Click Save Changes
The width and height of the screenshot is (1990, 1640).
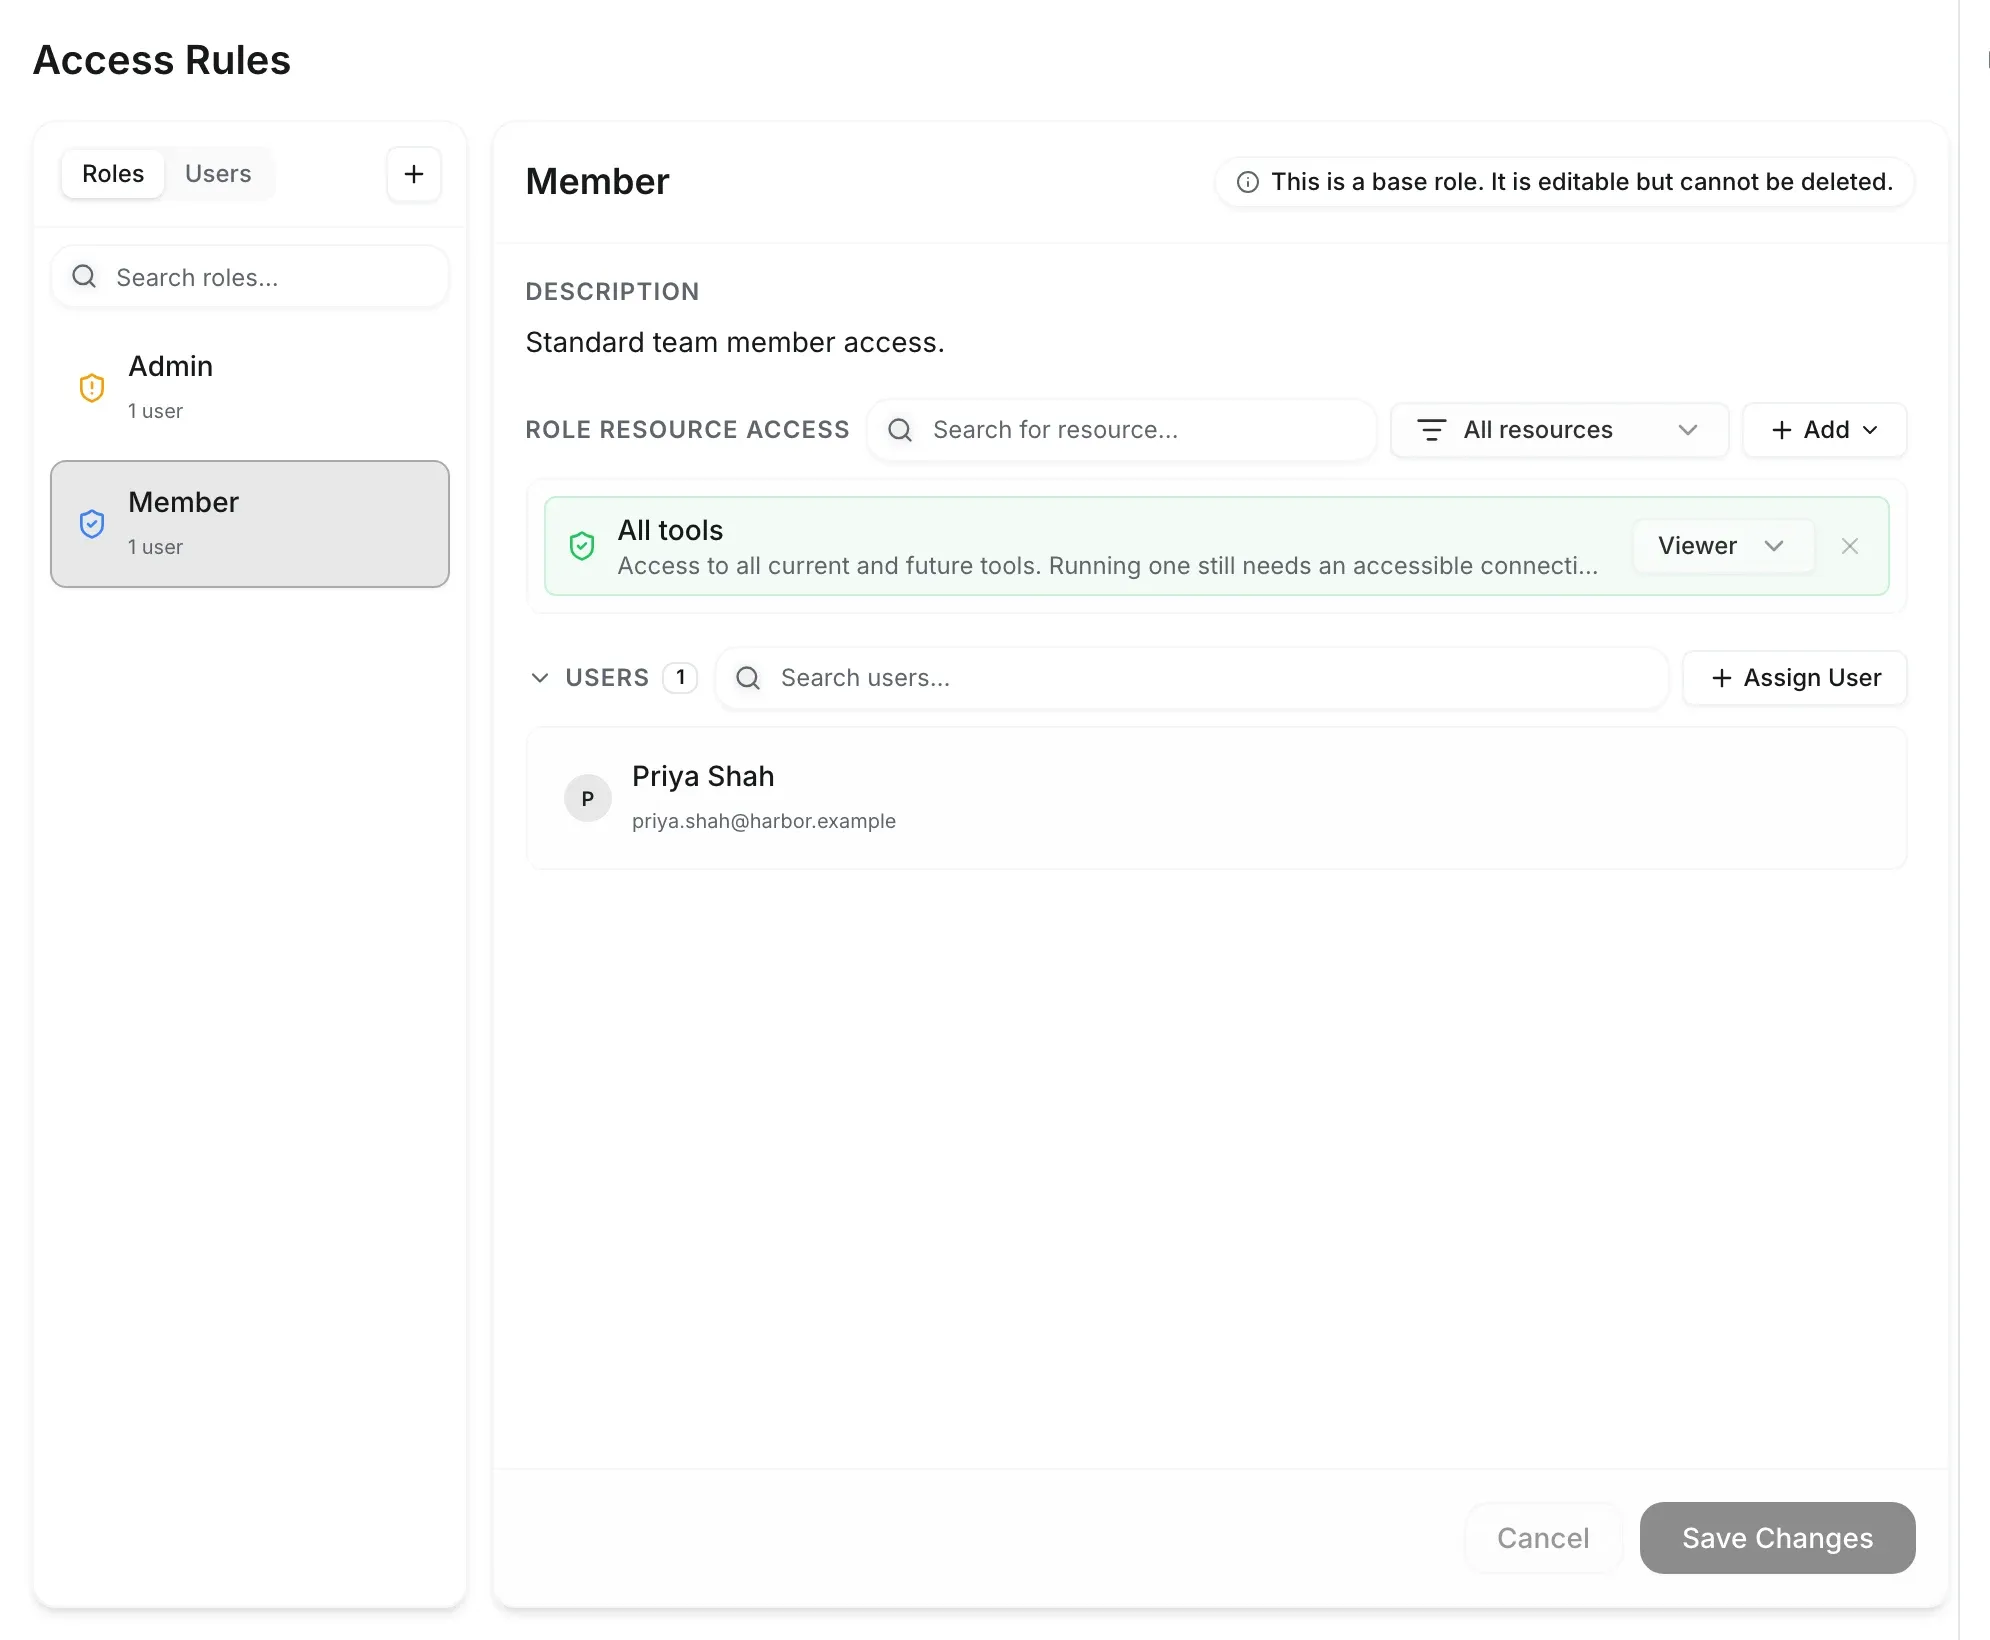click(x=1777, y=1538)
